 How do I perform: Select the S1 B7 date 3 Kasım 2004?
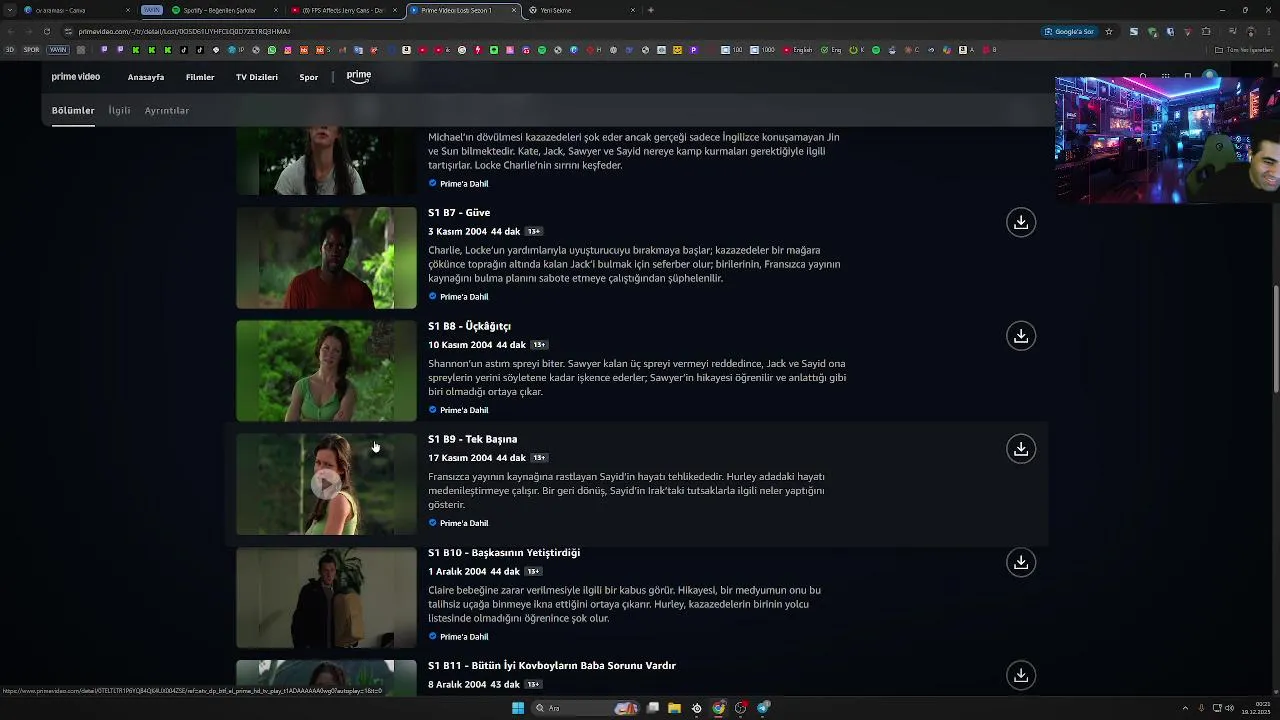457,232
